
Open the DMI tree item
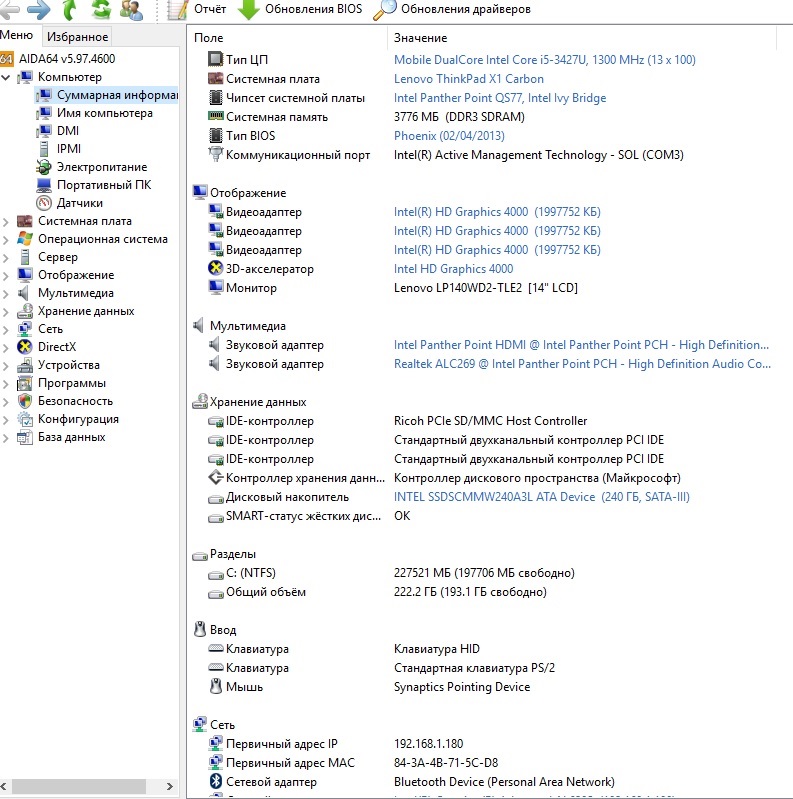tap(68, 131)
